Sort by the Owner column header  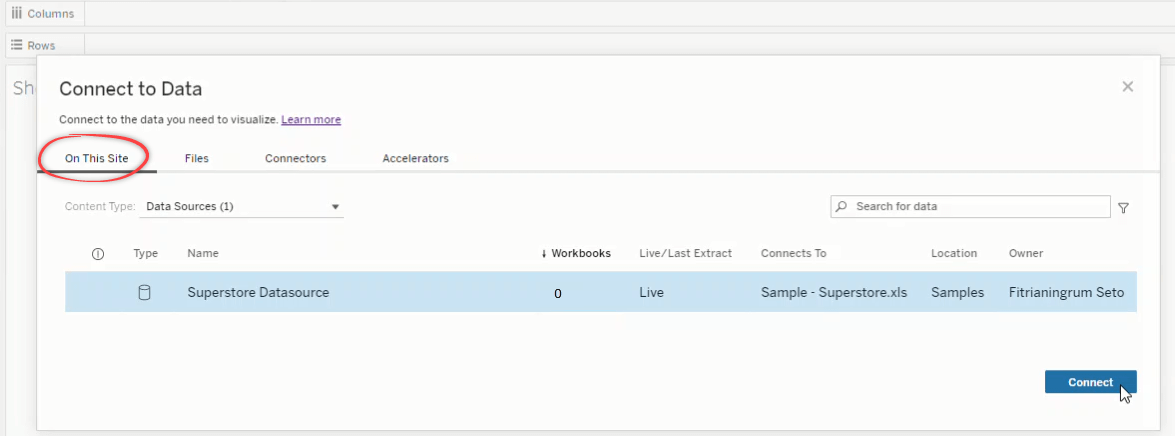1026,253
